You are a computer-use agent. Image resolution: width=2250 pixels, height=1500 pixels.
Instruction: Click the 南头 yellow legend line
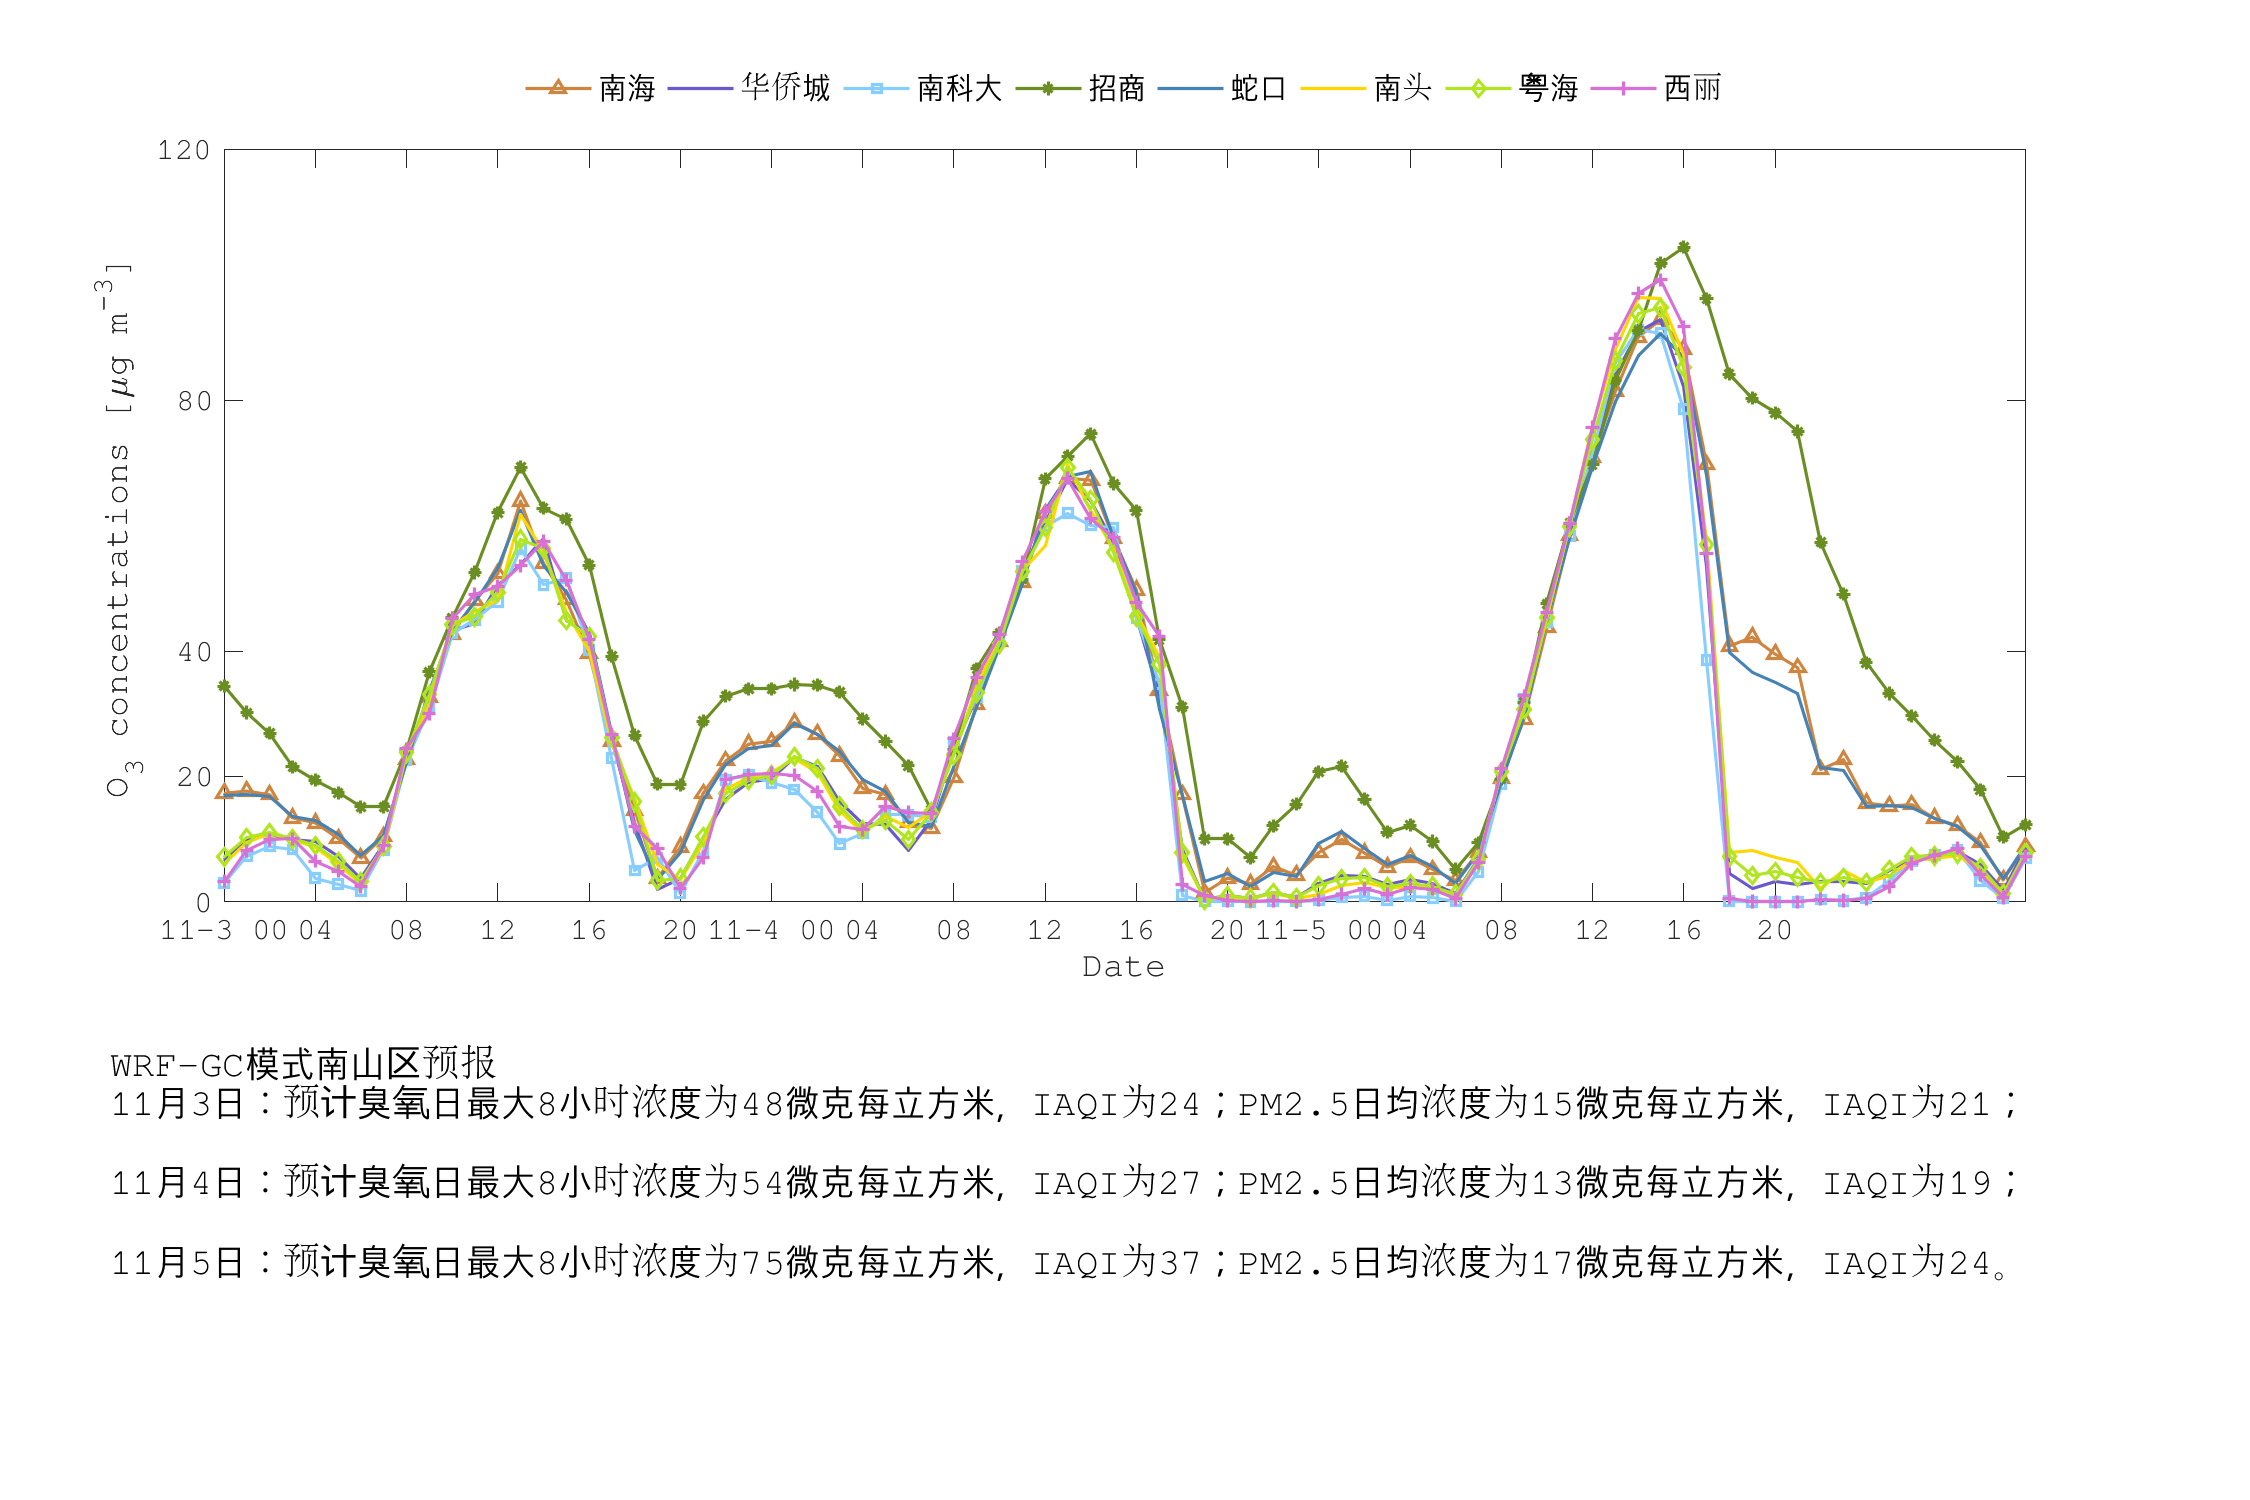click(1333, 88)
